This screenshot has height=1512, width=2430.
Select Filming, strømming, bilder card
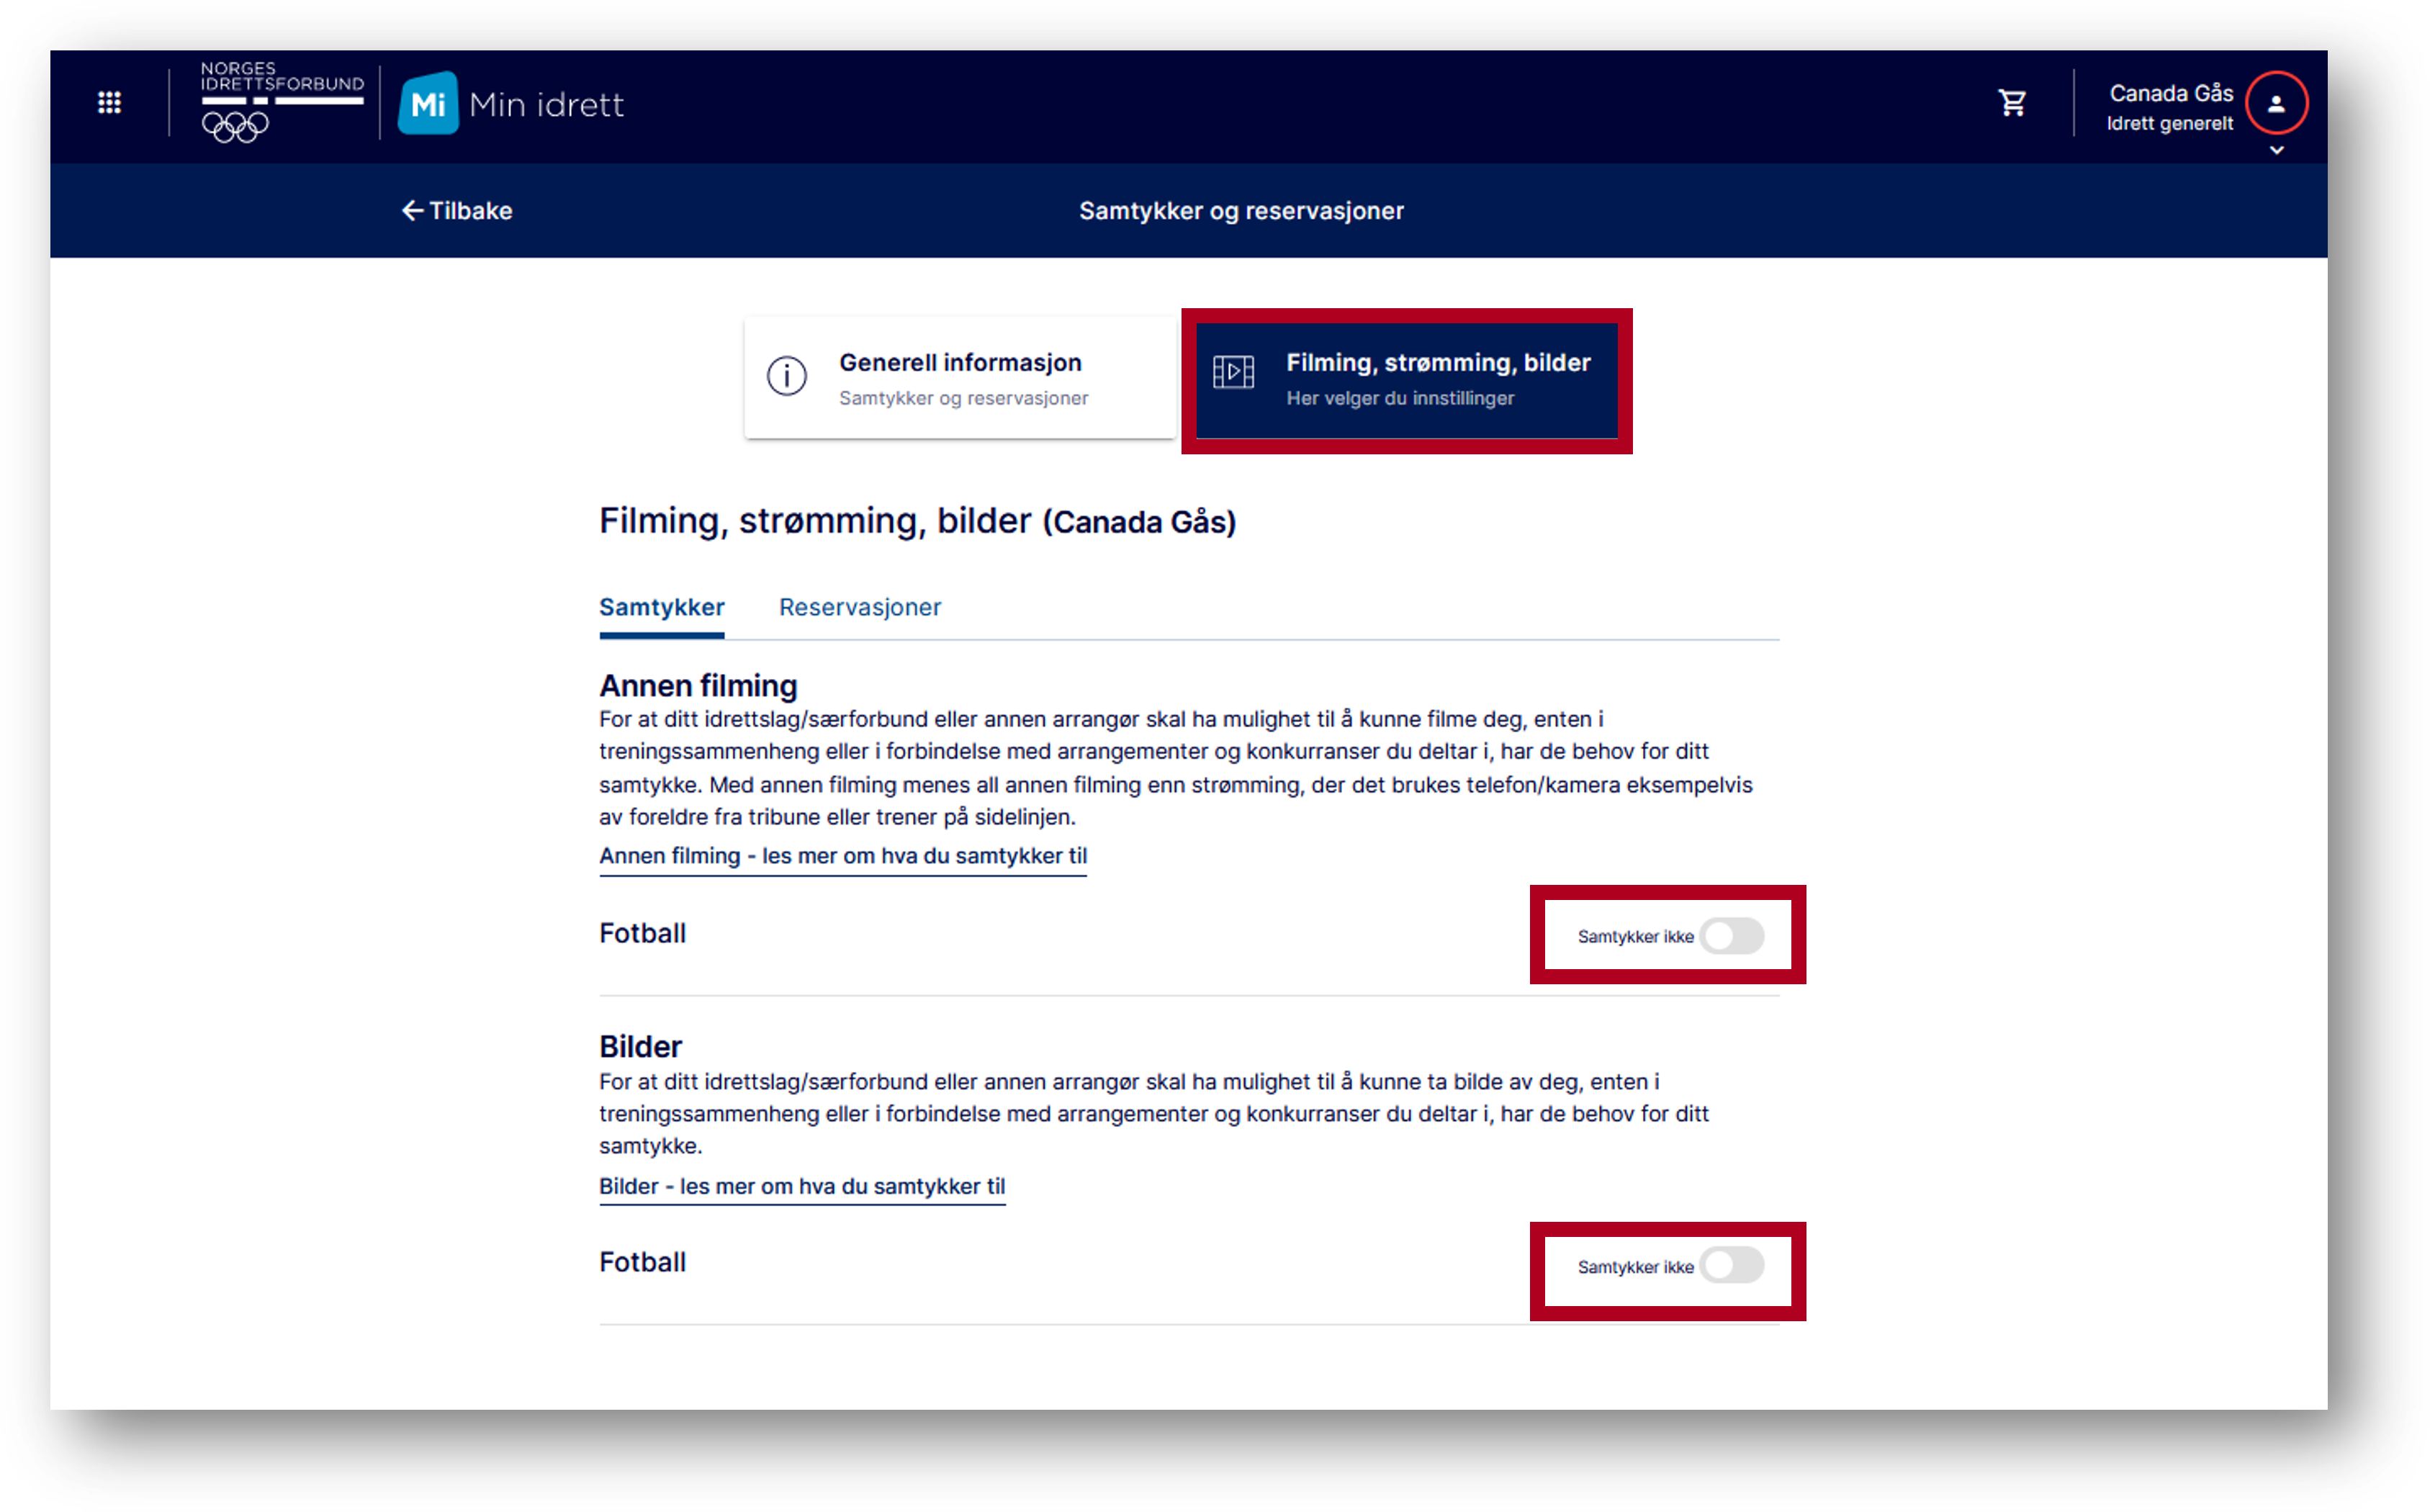[1406, 380]
